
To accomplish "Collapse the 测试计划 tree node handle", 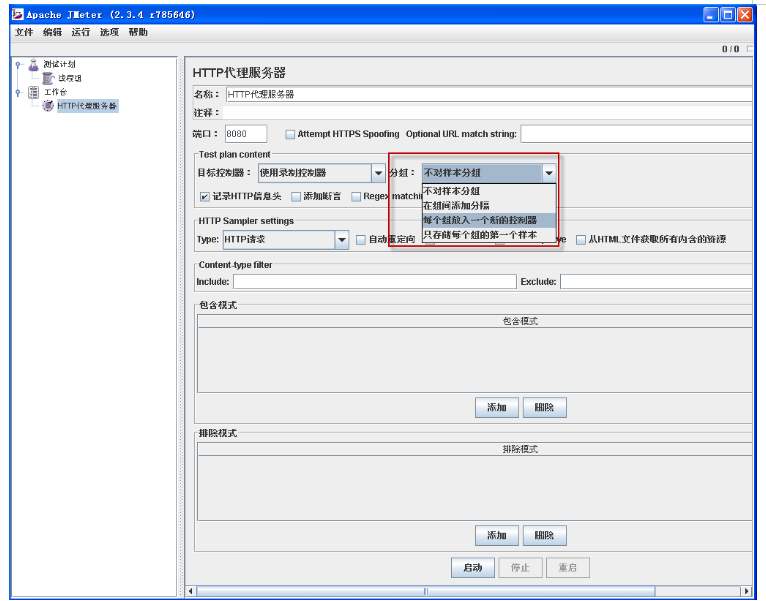I will [18, 64].
